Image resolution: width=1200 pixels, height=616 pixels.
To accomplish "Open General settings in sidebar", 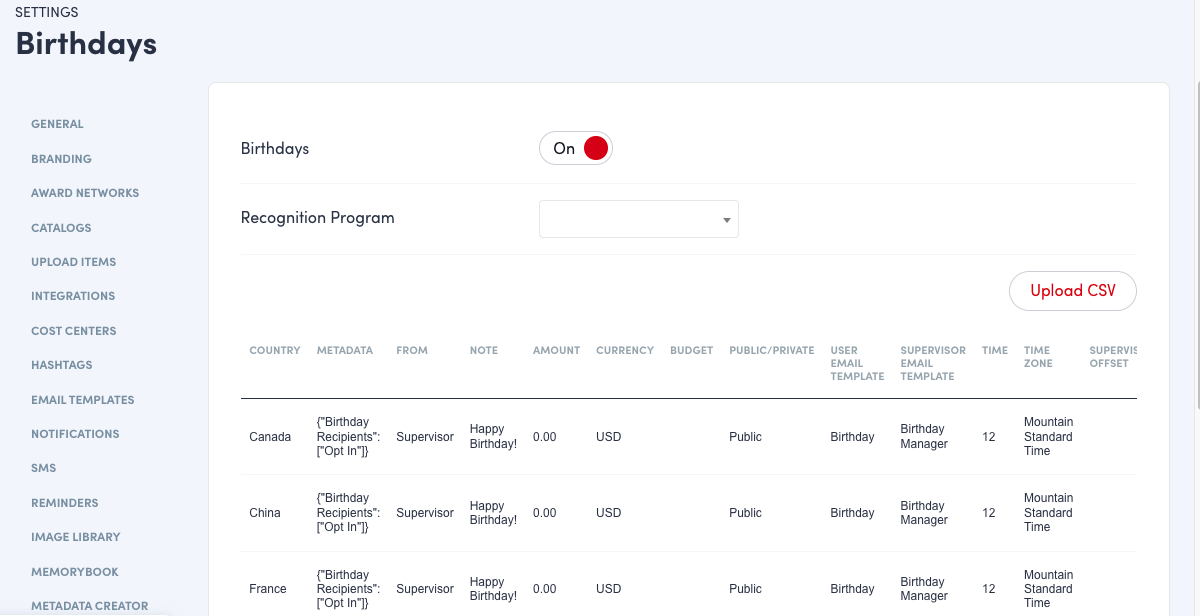I will (x=57, y=124).
